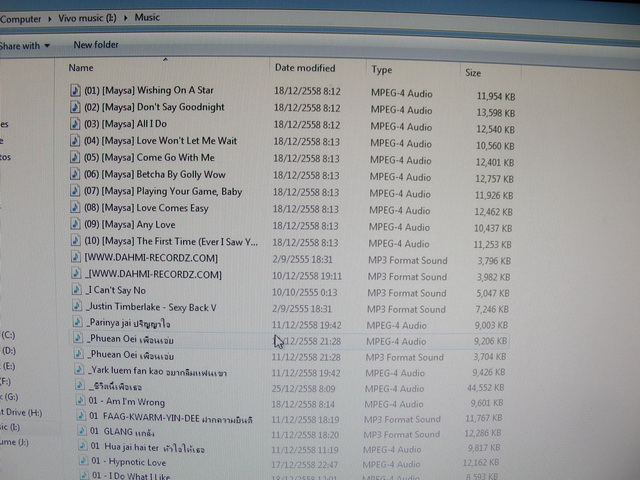Click the date 25/12/2558 8:09

(x=303, y=389)
